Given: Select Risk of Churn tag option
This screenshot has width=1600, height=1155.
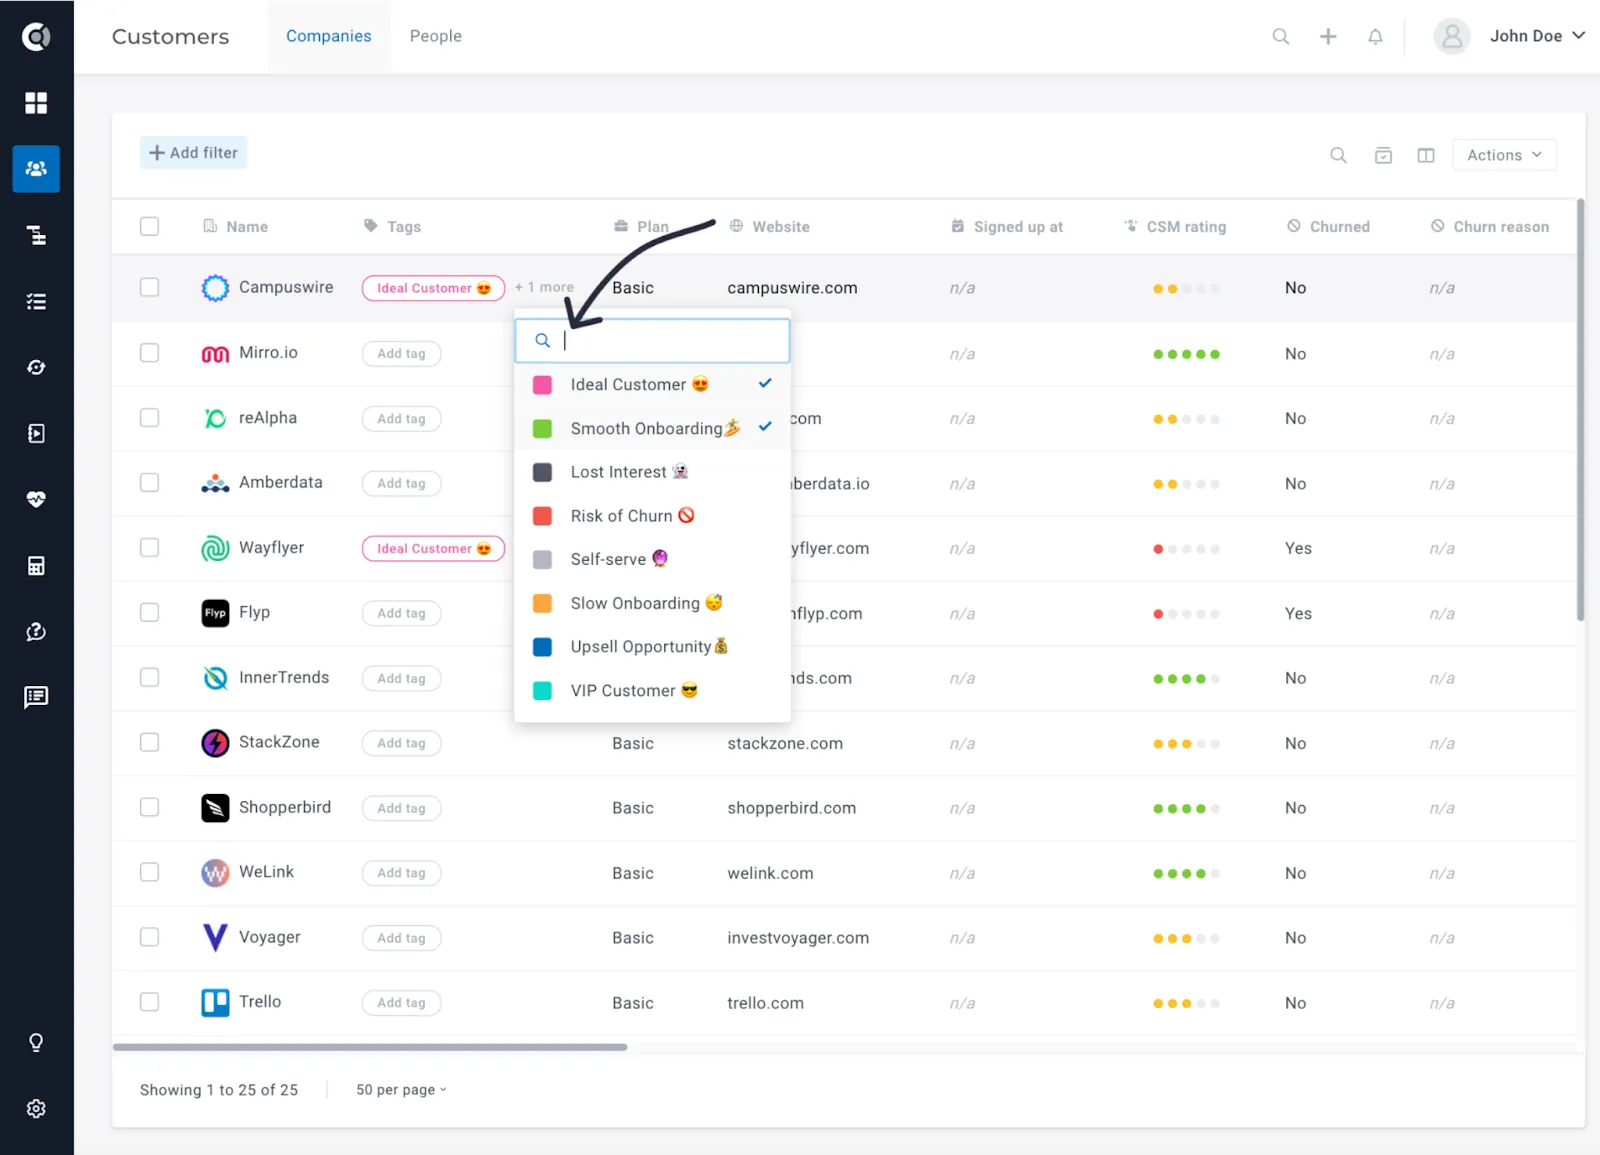Looking at the screenshot, I should tap(652, 516).
